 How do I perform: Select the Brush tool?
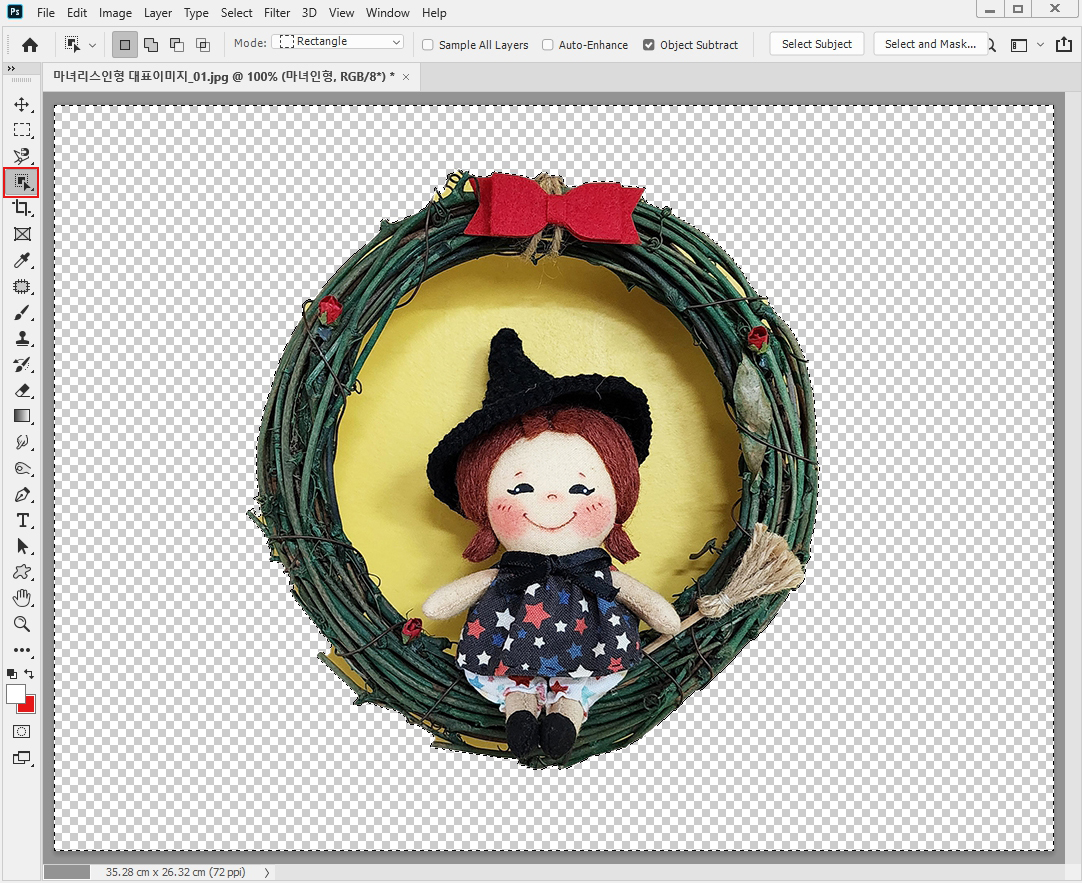tap(21, 312)
